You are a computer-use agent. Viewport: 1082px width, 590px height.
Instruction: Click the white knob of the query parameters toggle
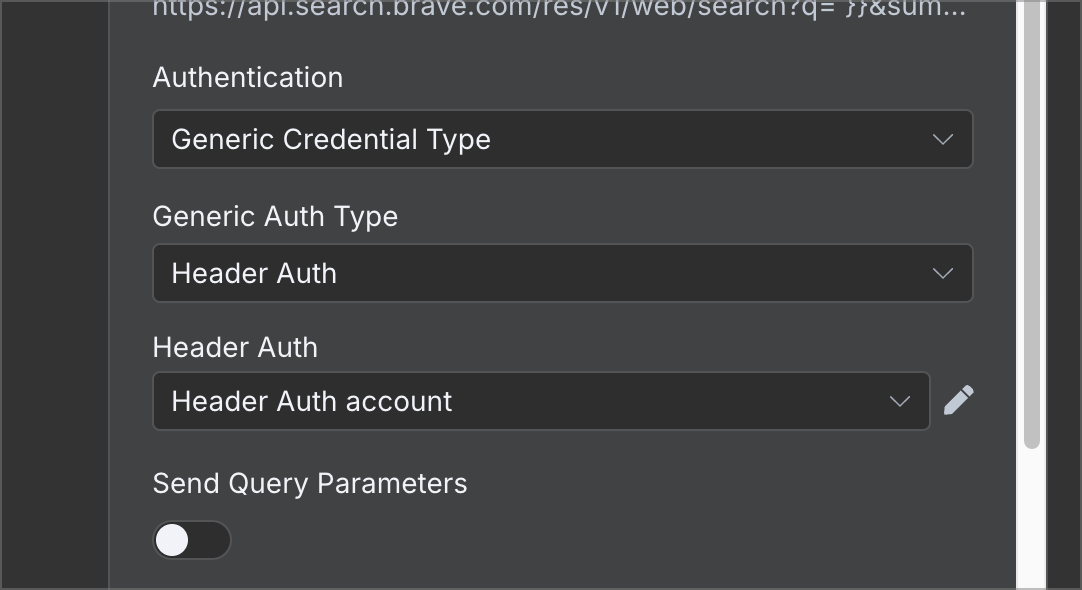pos(172,540)
